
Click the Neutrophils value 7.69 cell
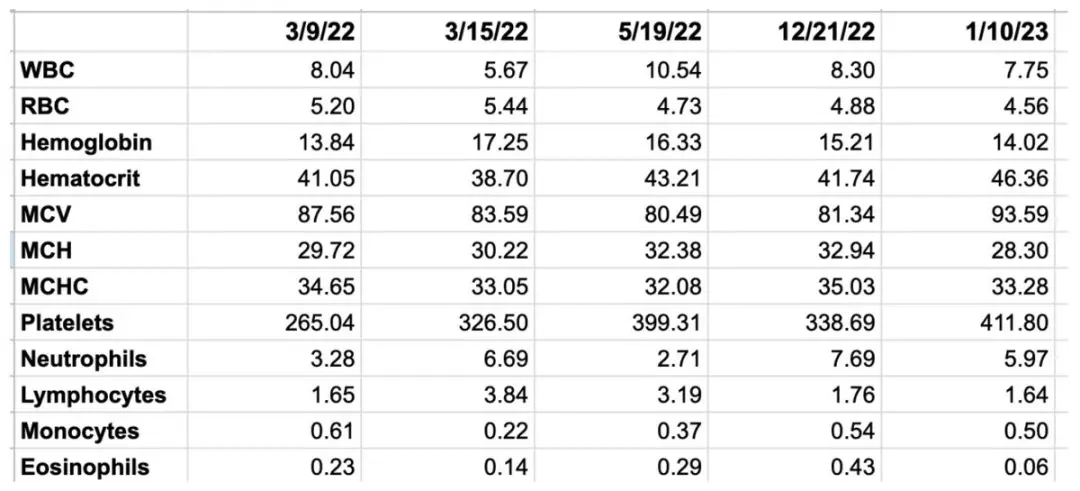click(x=794, y=359)
